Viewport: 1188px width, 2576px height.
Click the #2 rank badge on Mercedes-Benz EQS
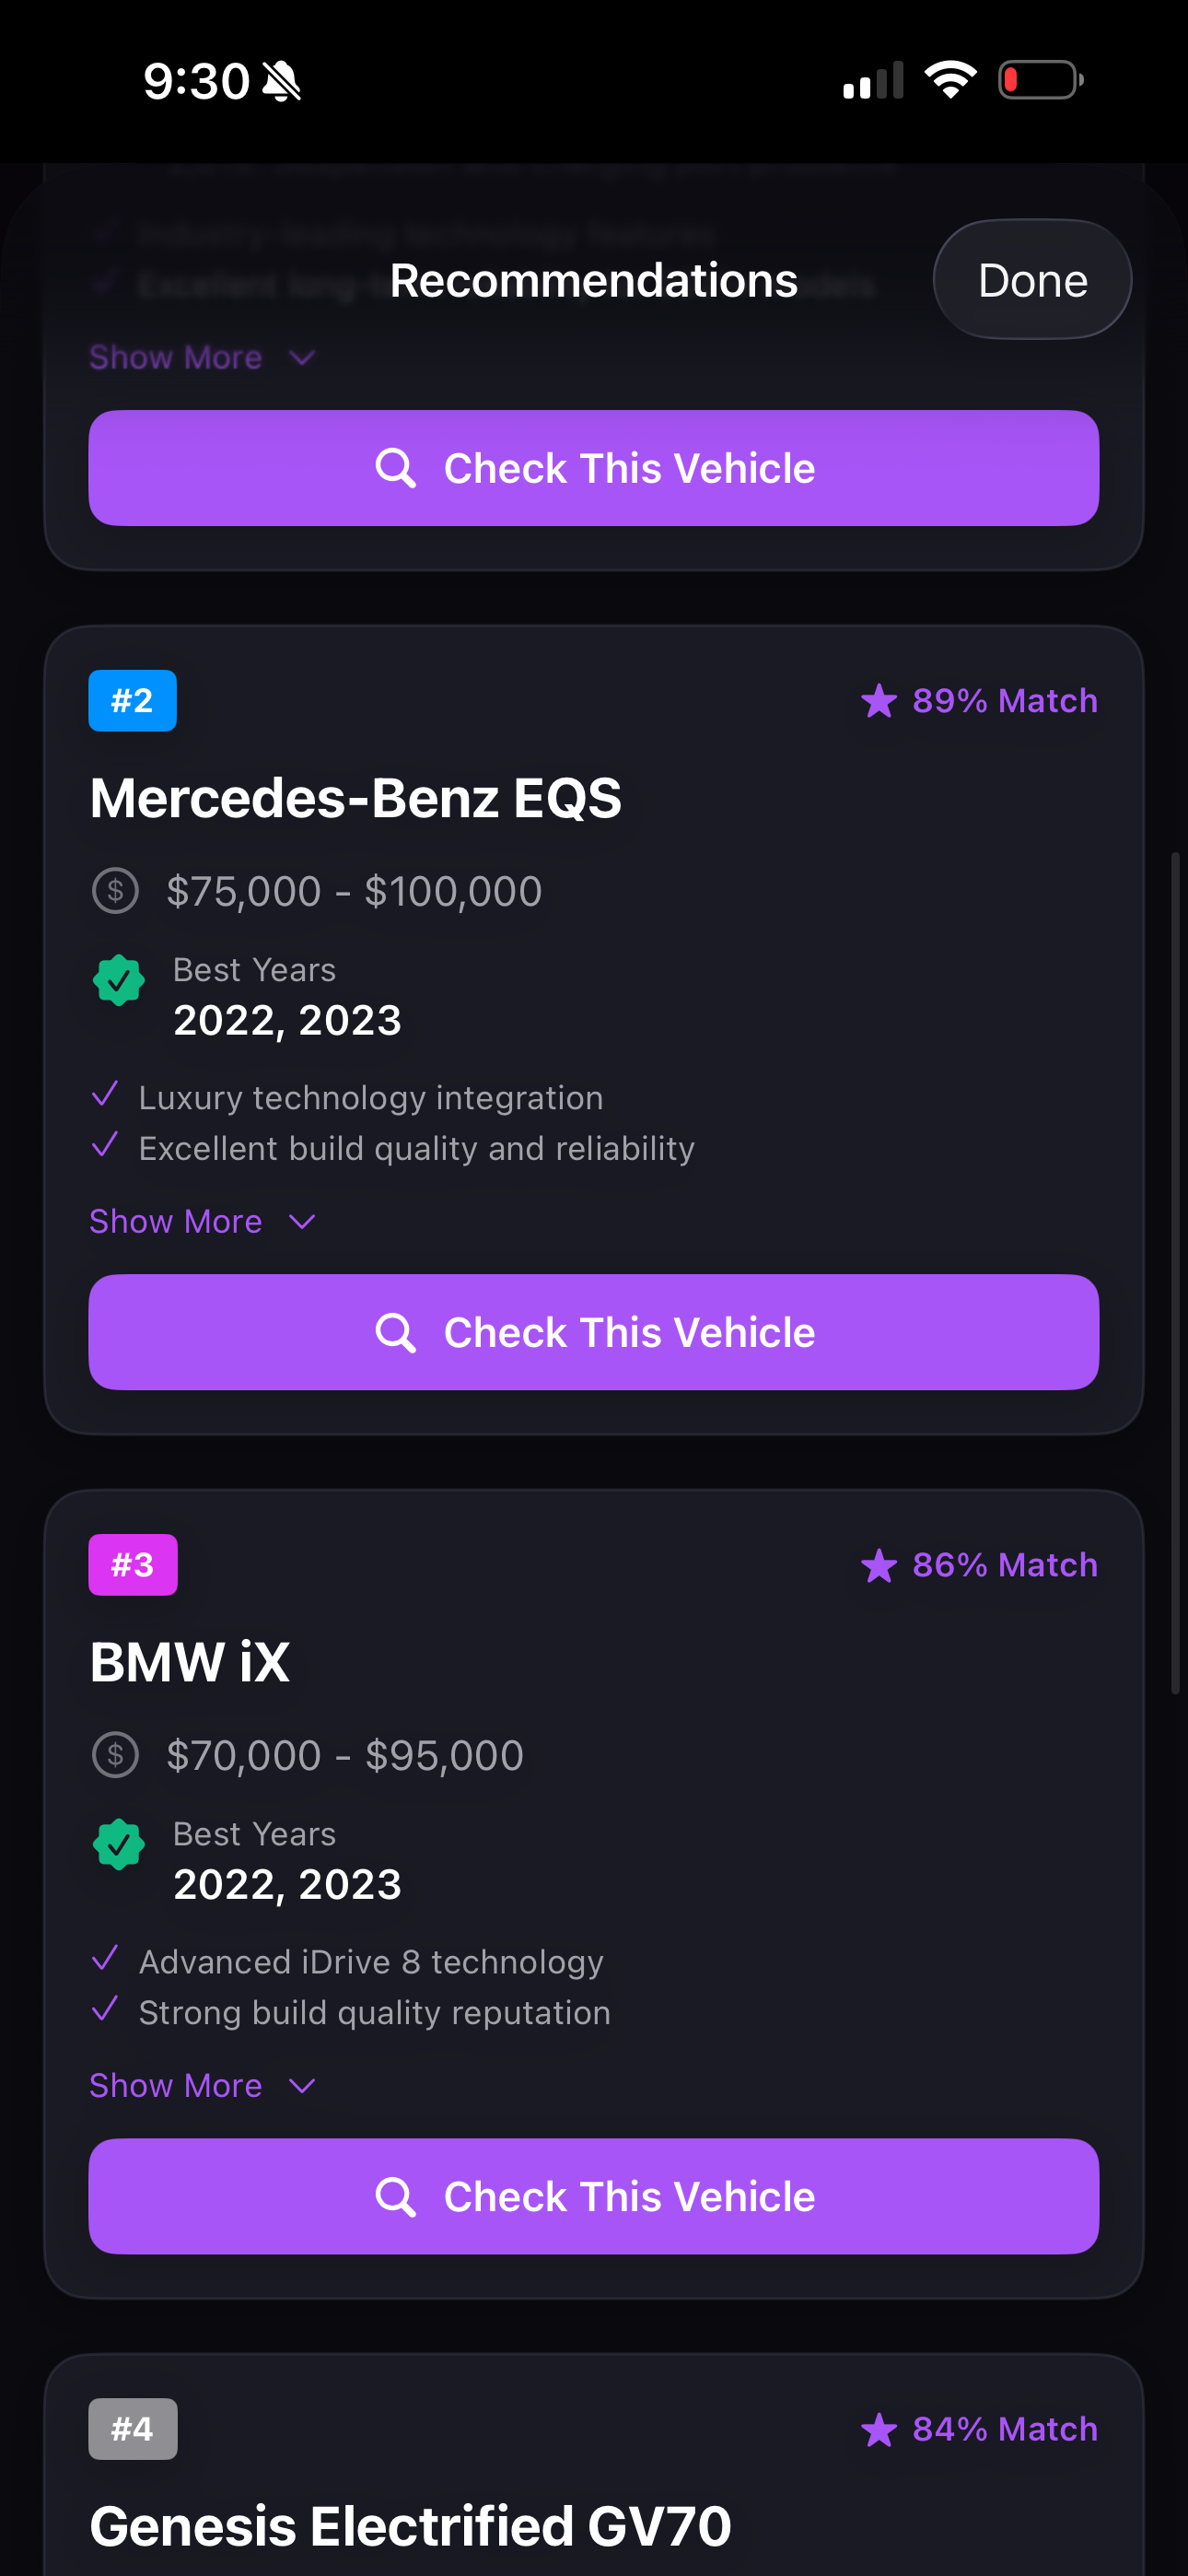click(132, 701)
